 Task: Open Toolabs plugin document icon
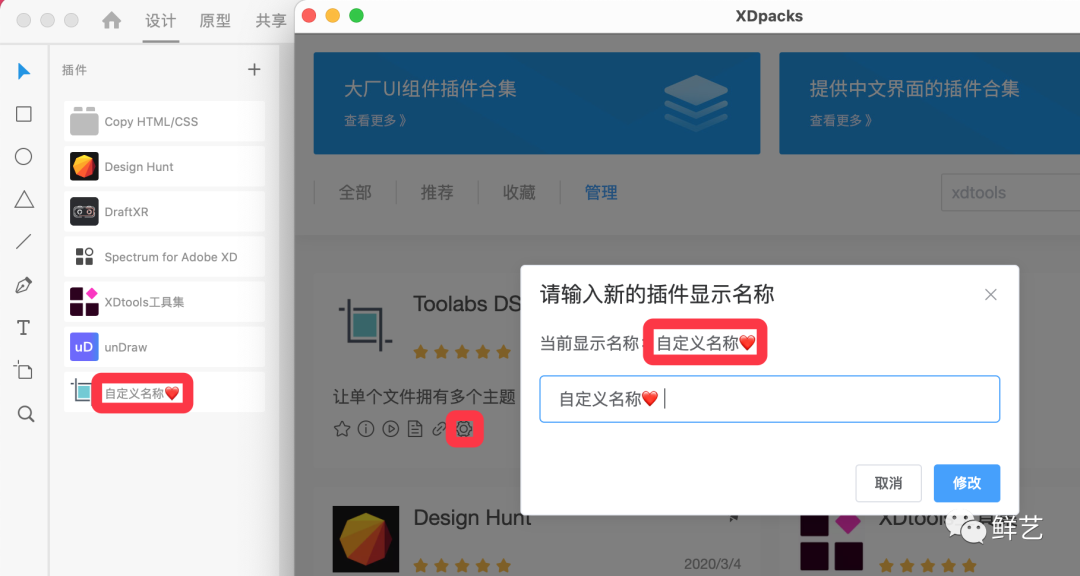tap(415, 429)
